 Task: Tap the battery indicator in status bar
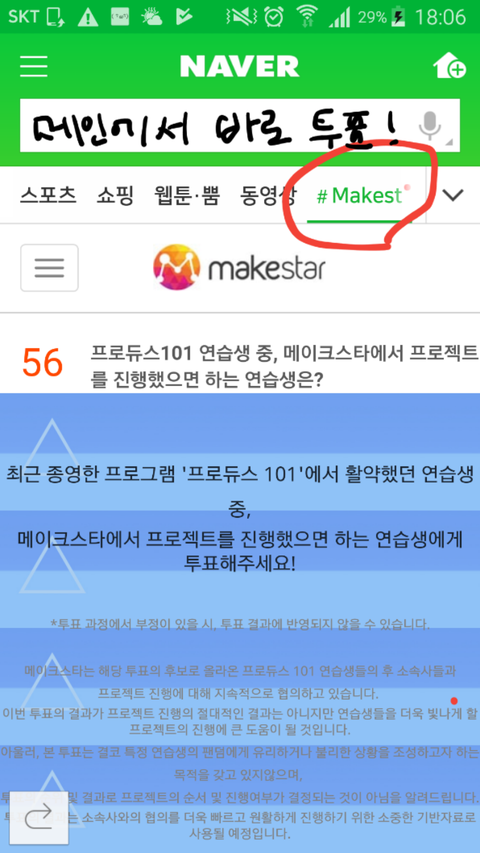point(399,17)
